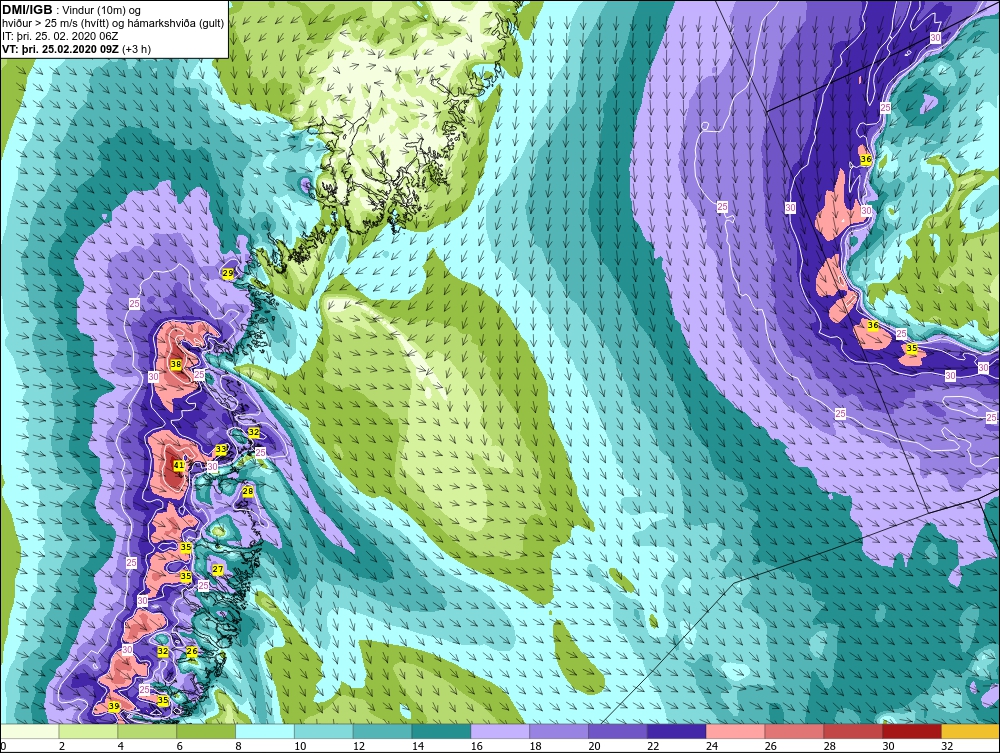Screen dimensions: 1000x753
Task: Click the DMI/IGB title text
Action: pos(27,10)
